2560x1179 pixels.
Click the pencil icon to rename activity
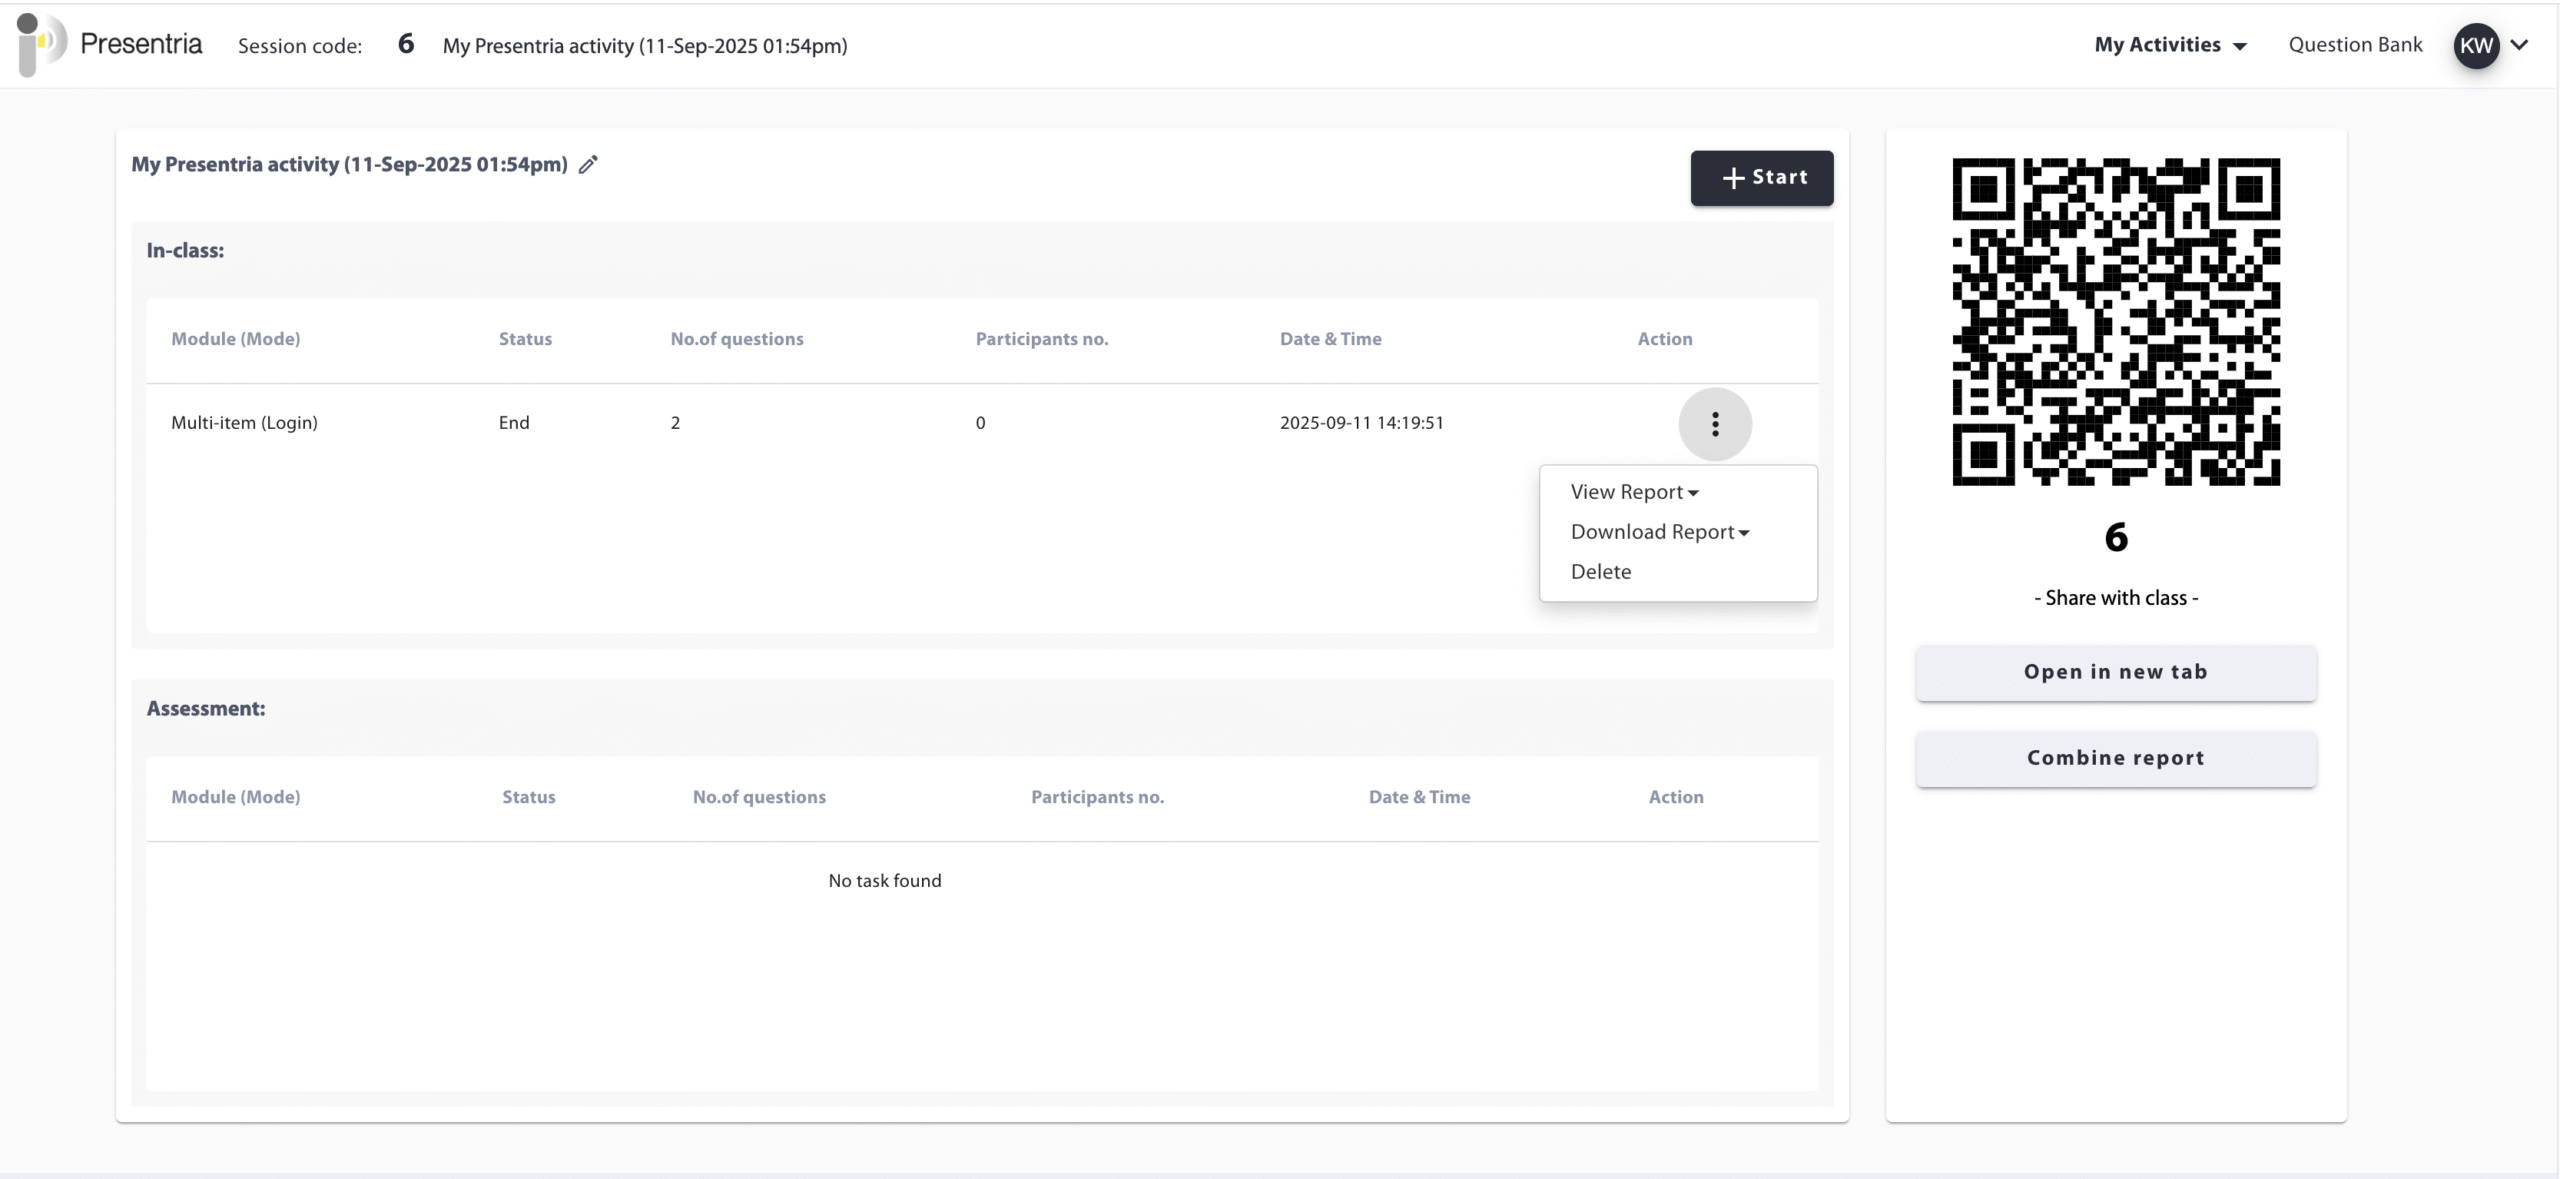click(x=588, y=165)
